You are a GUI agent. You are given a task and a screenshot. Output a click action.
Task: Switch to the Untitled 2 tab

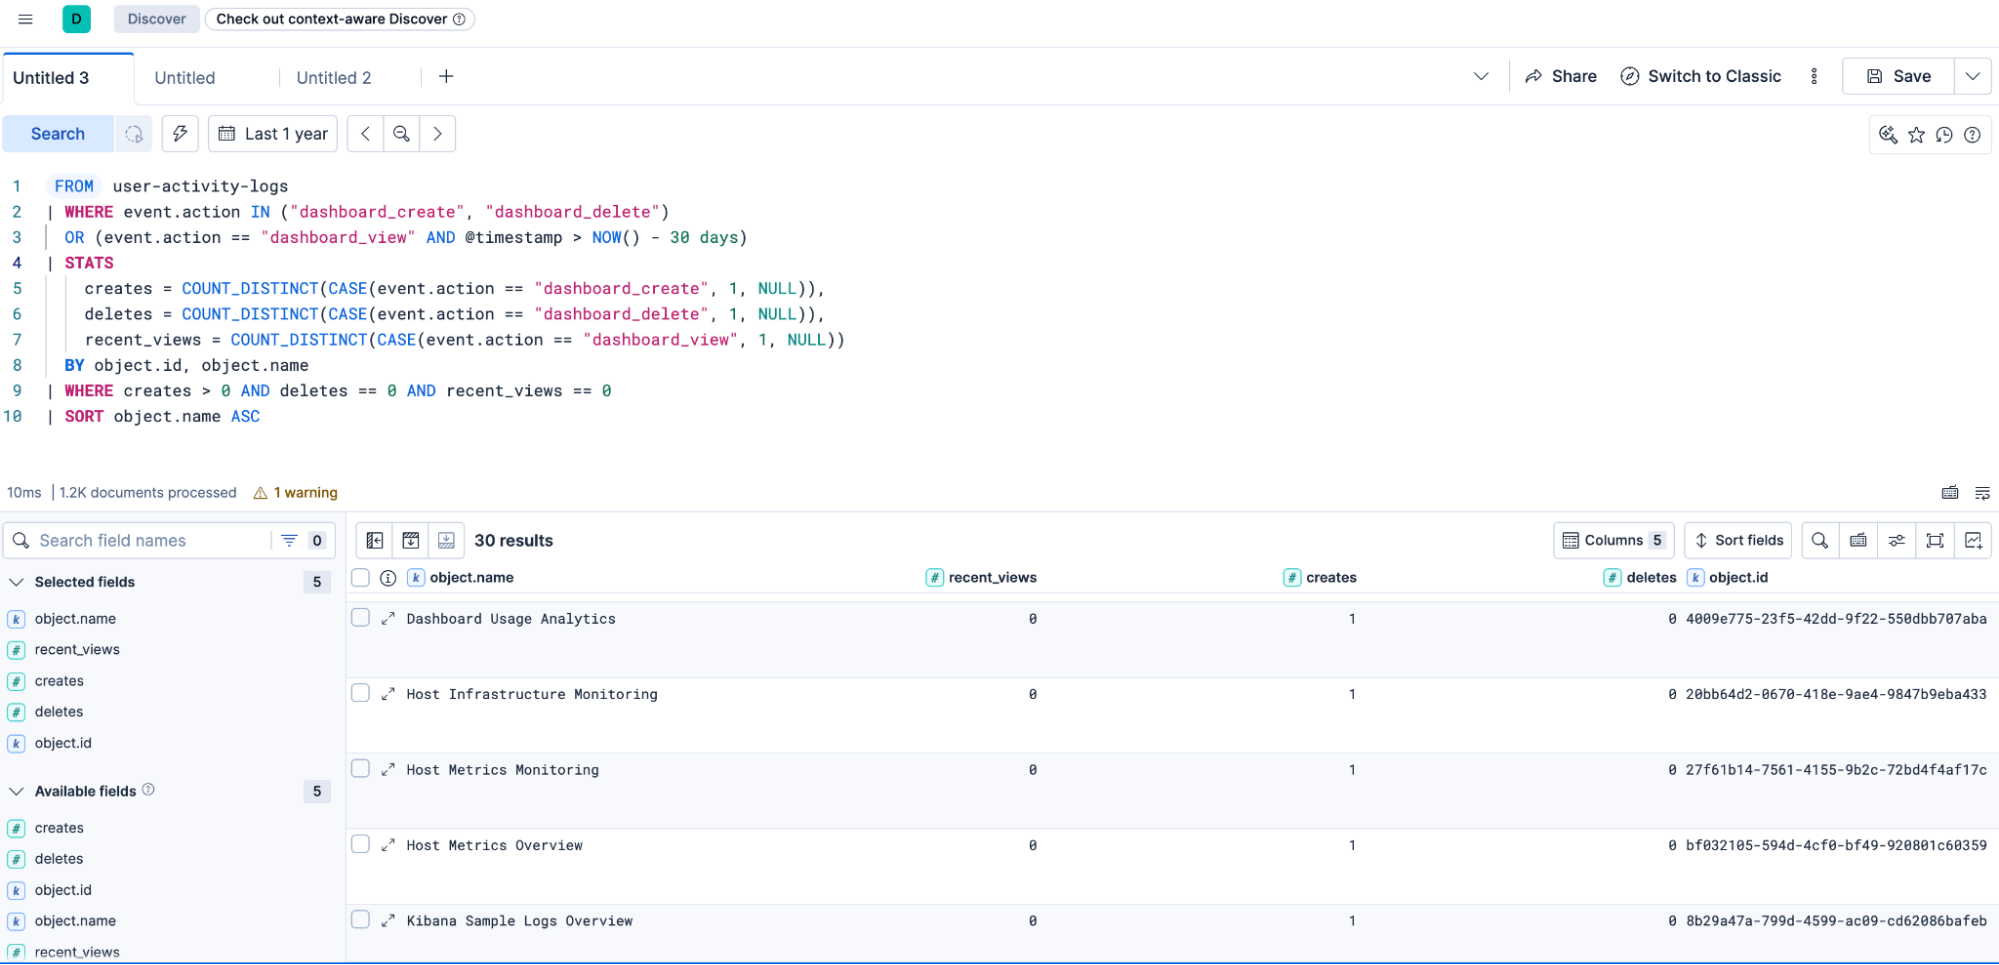click(334, 78)
